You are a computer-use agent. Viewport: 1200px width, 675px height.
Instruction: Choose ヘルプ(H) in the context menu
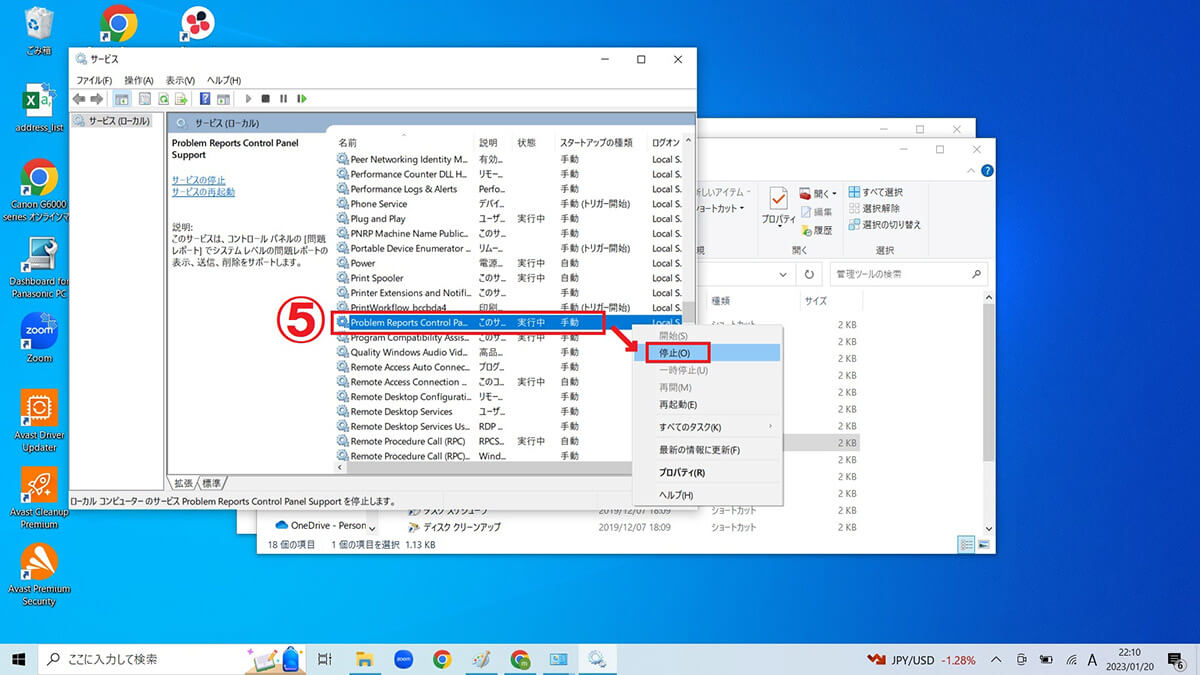click(706, 495)
